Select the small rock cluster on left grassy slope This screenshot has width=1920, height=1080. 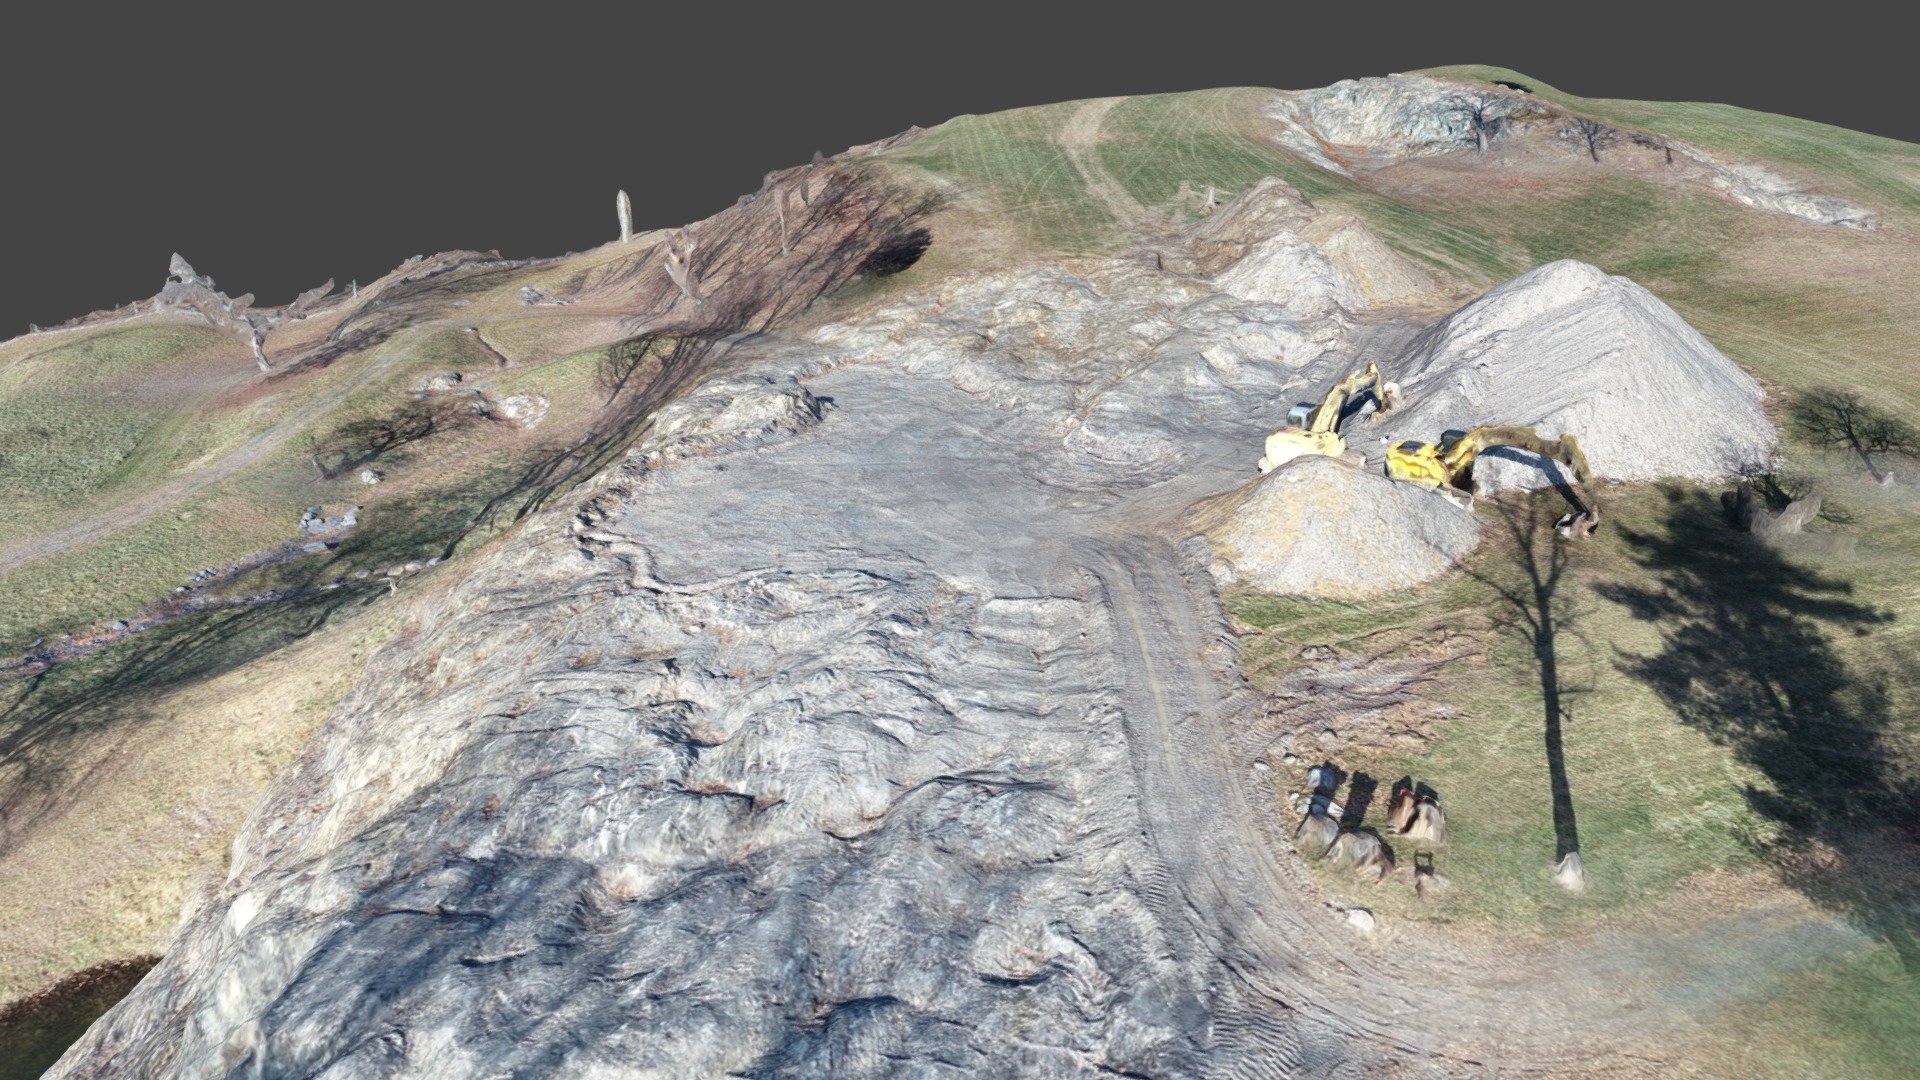tap(330, 520)
